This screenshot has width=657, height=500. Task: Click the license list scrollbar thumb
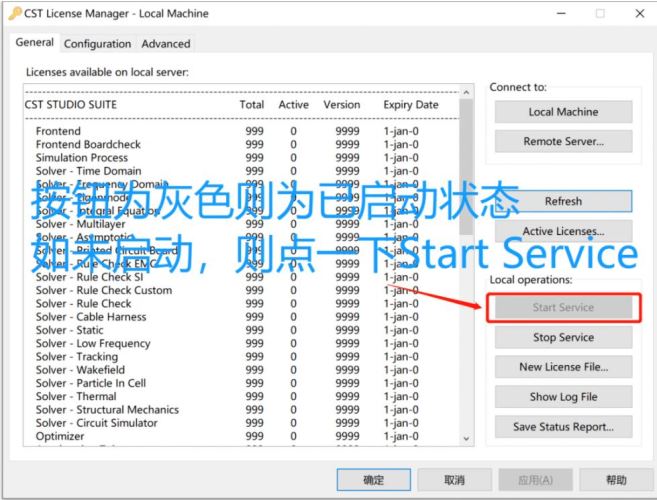click(x=466, y=167)
